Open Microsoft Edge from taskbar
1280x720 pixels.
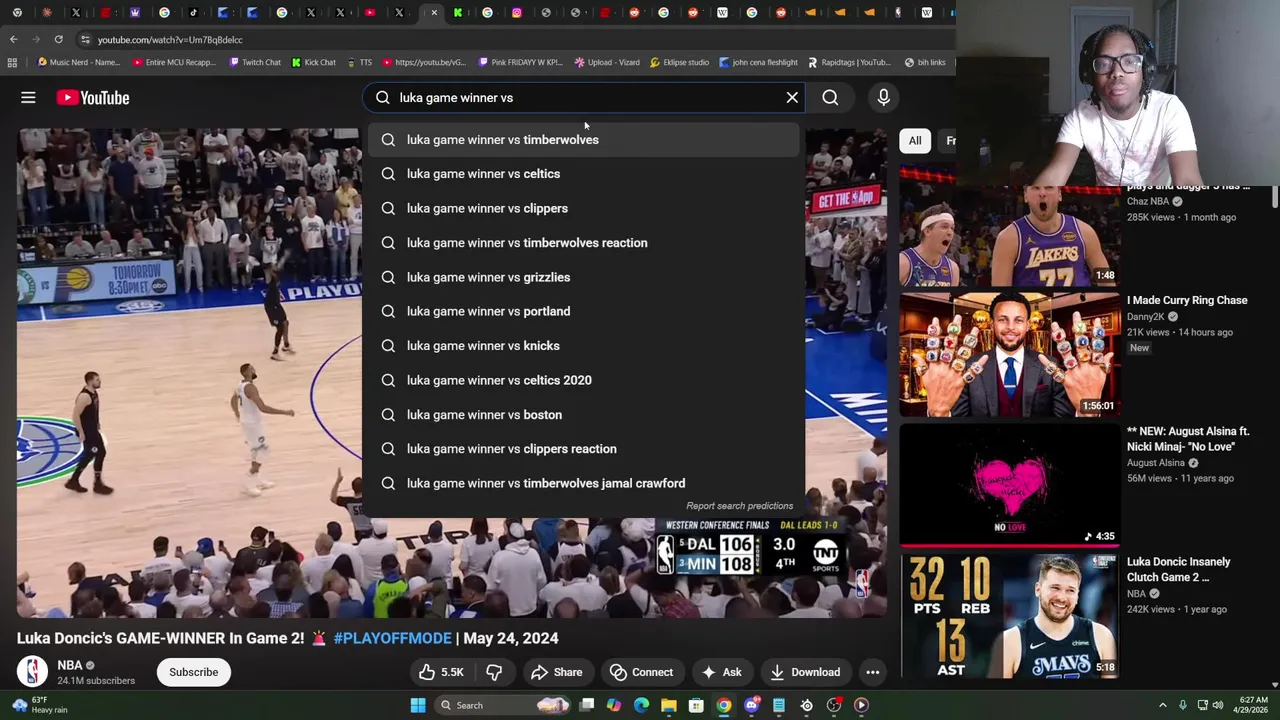641,705
